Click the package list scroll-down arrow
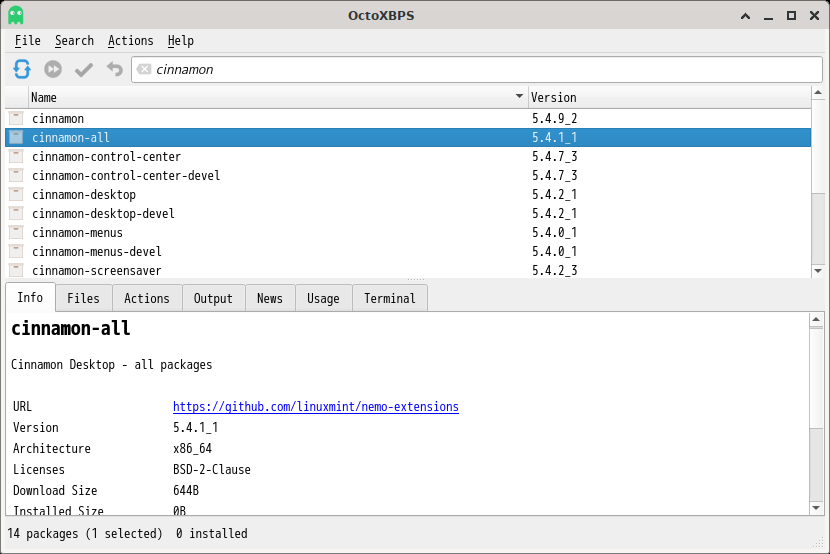The image size is (830, 554). click(x=818, y=271)
